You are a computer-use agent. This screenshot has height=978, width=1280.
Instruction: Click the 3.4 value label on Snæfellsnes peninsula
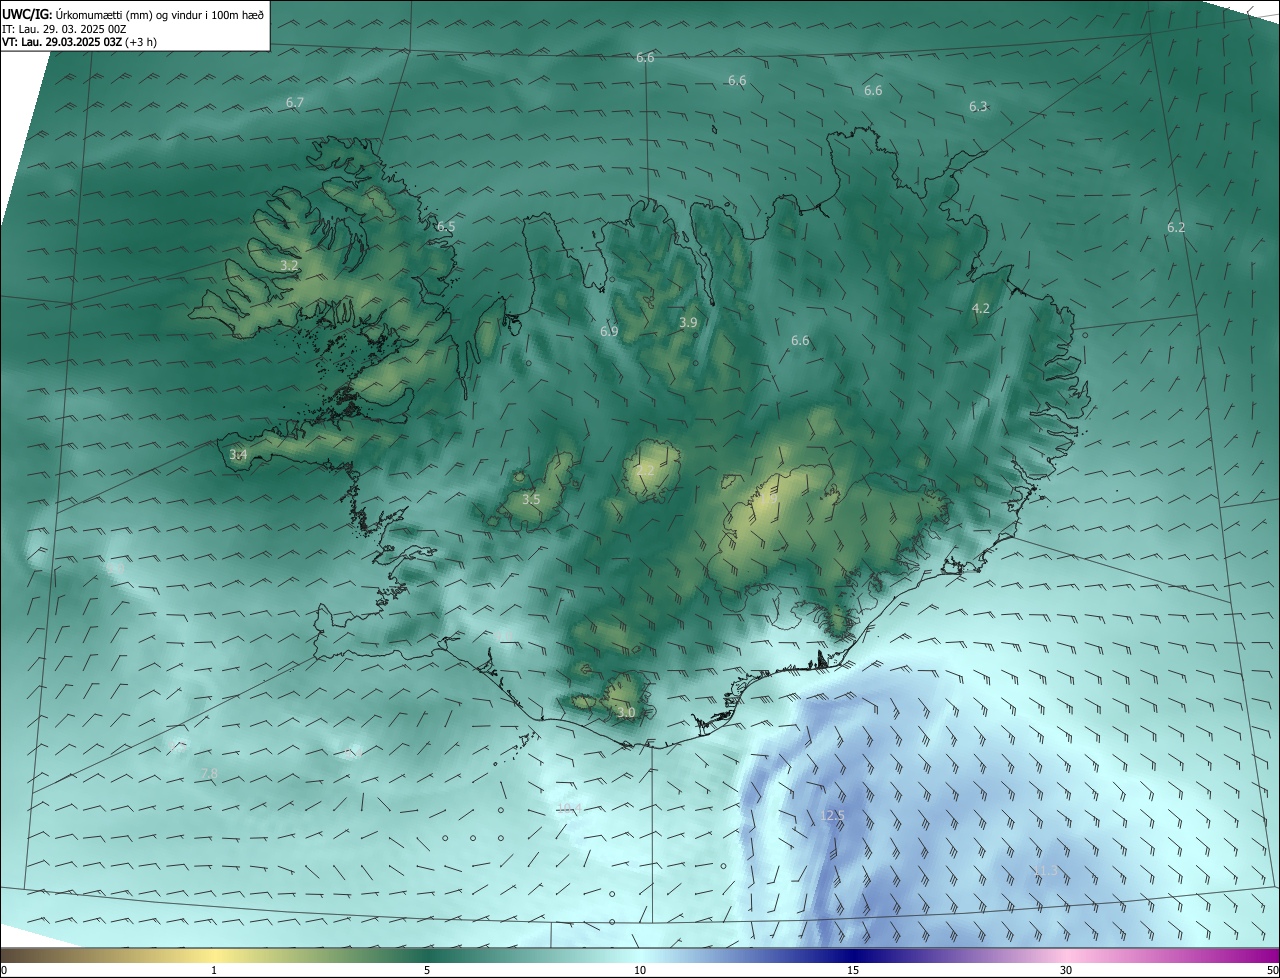coord(238,454)
